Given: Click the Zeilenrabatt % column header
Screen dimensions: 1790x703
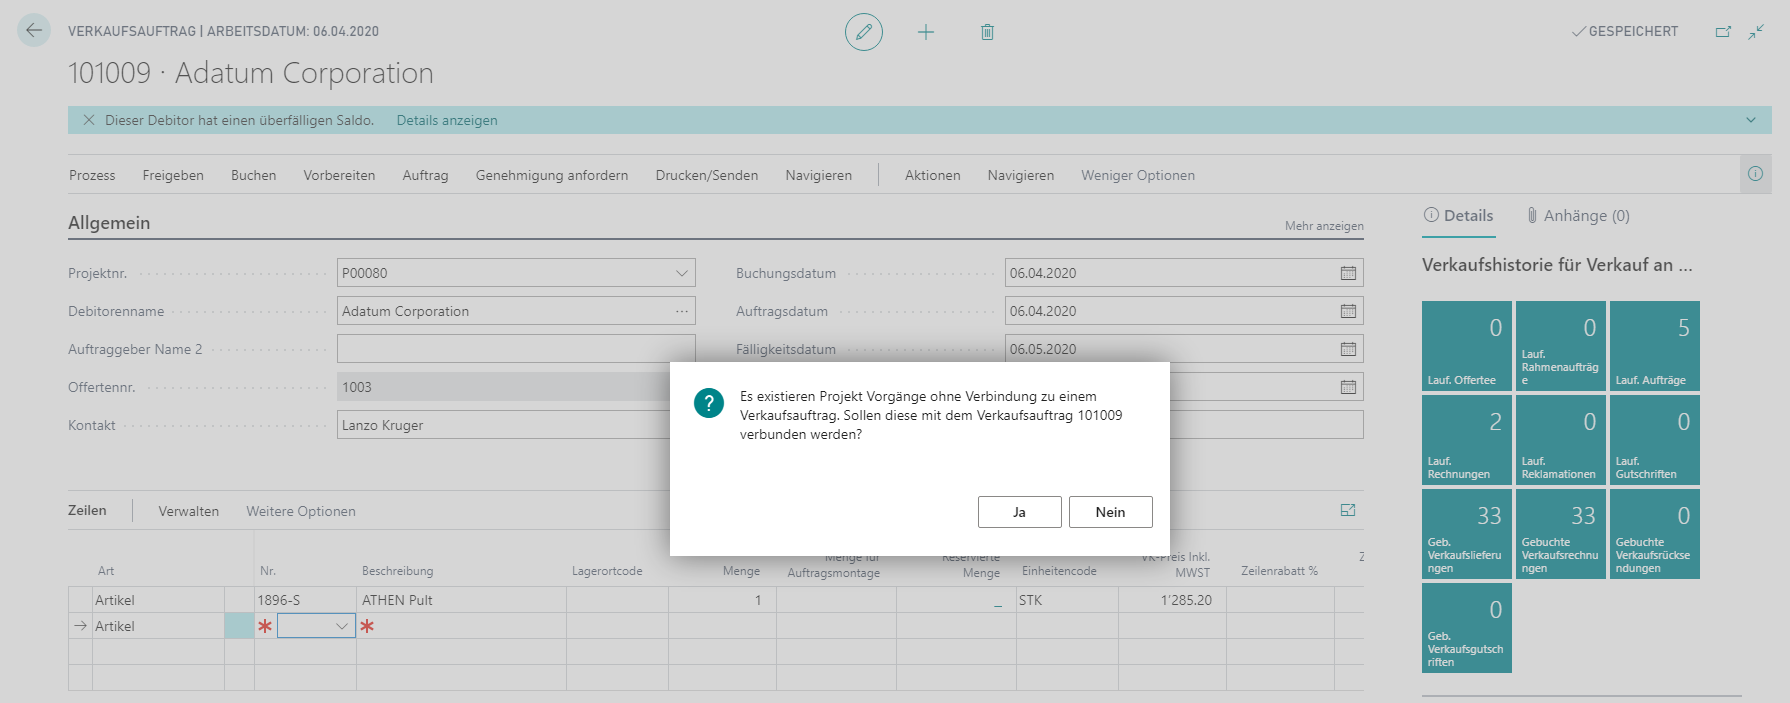Looking at the screenshot, I should 1279,571.
